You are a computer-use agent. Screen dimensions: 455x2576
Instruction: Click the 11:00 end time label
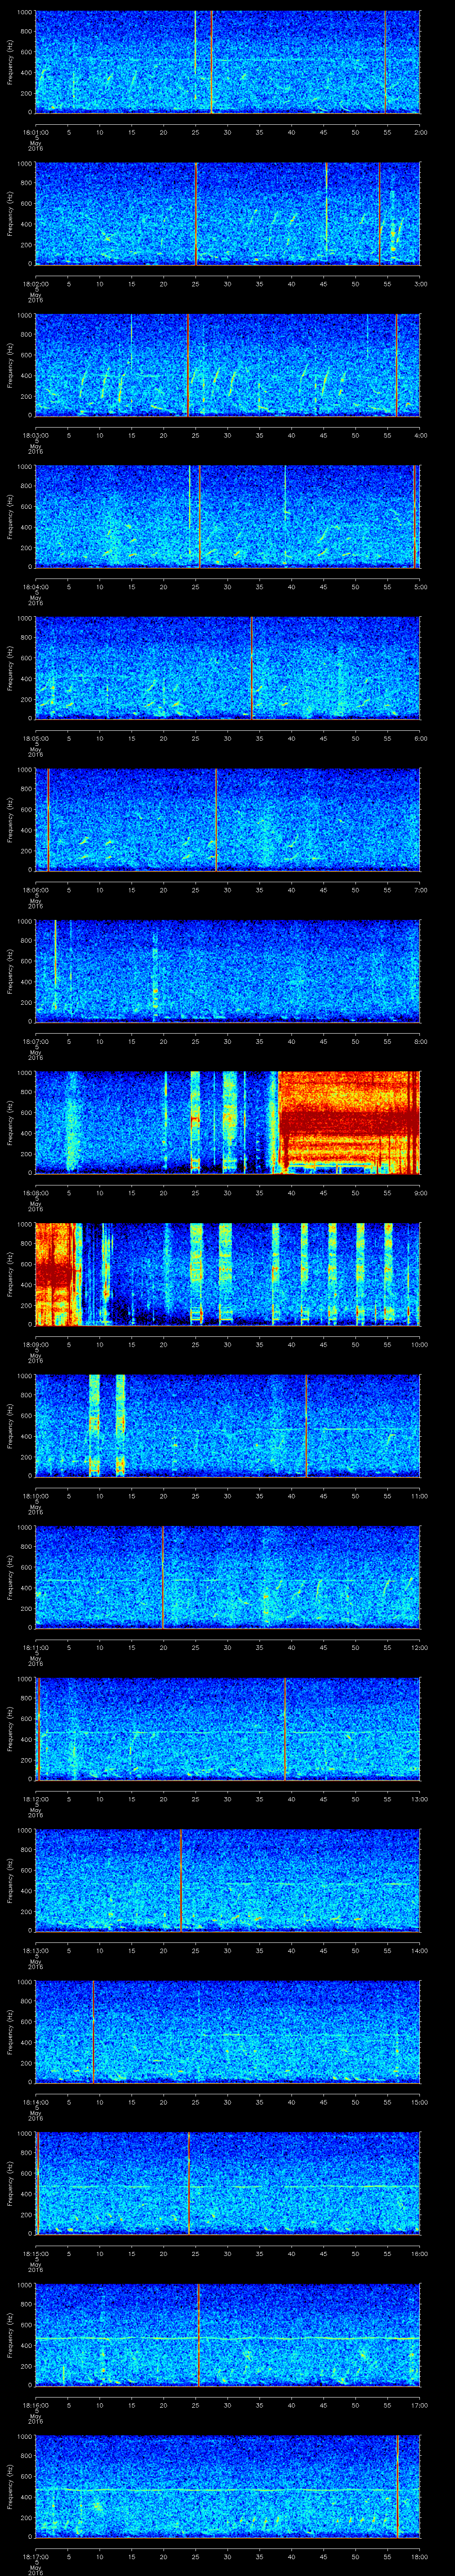coord(419,1496)
